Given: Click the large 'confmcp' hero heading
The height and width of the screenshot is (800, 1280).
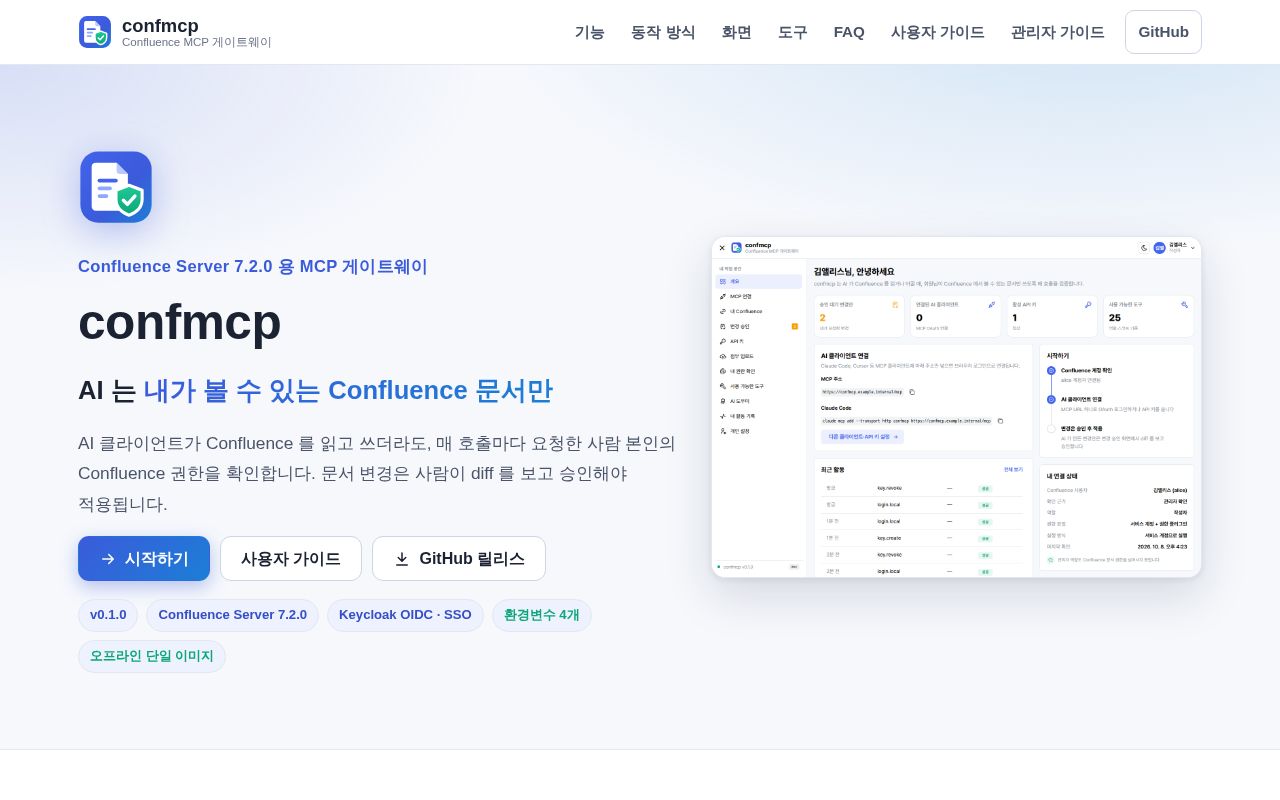Looking at the screenshot, I should click(x=180, y=322).
